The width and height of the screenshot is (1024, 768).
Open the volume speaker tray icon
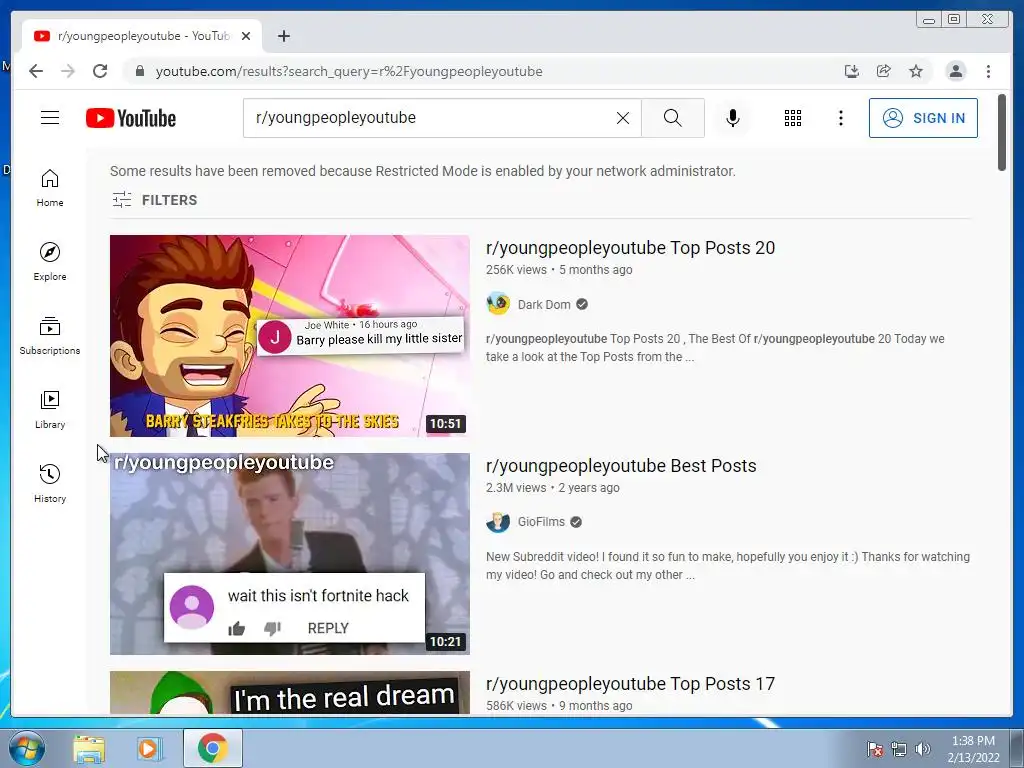pyautogui.click(x=923, y=749)
